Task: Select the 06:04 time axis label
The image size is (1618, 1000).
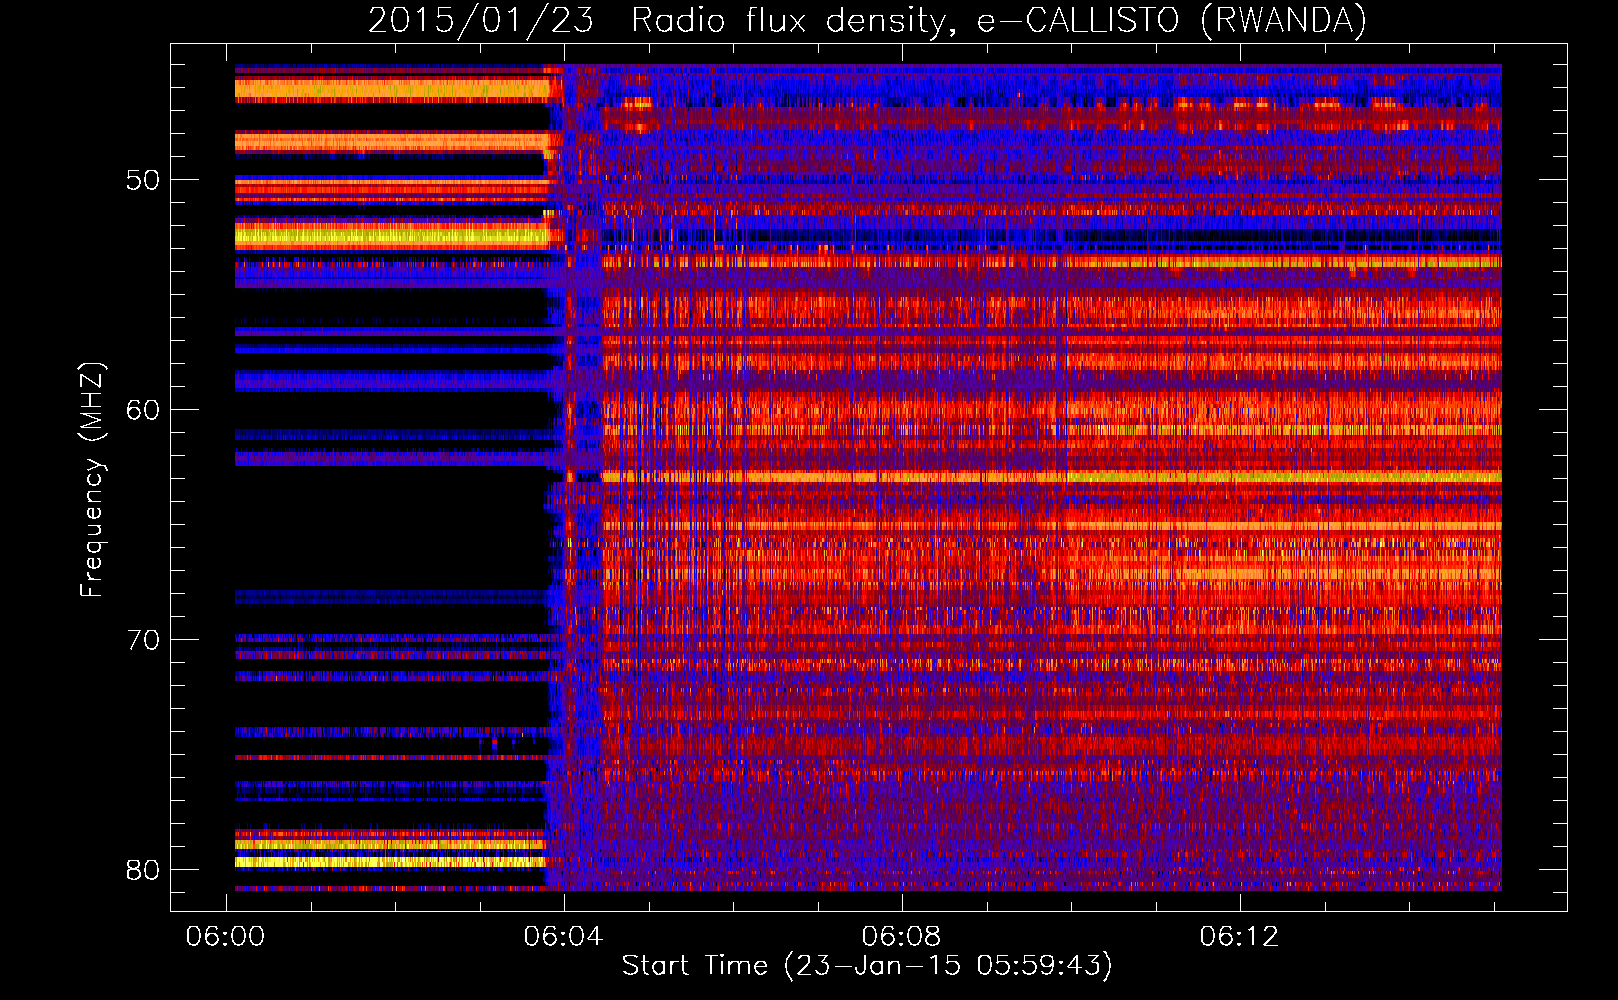Action: point(564,936)
